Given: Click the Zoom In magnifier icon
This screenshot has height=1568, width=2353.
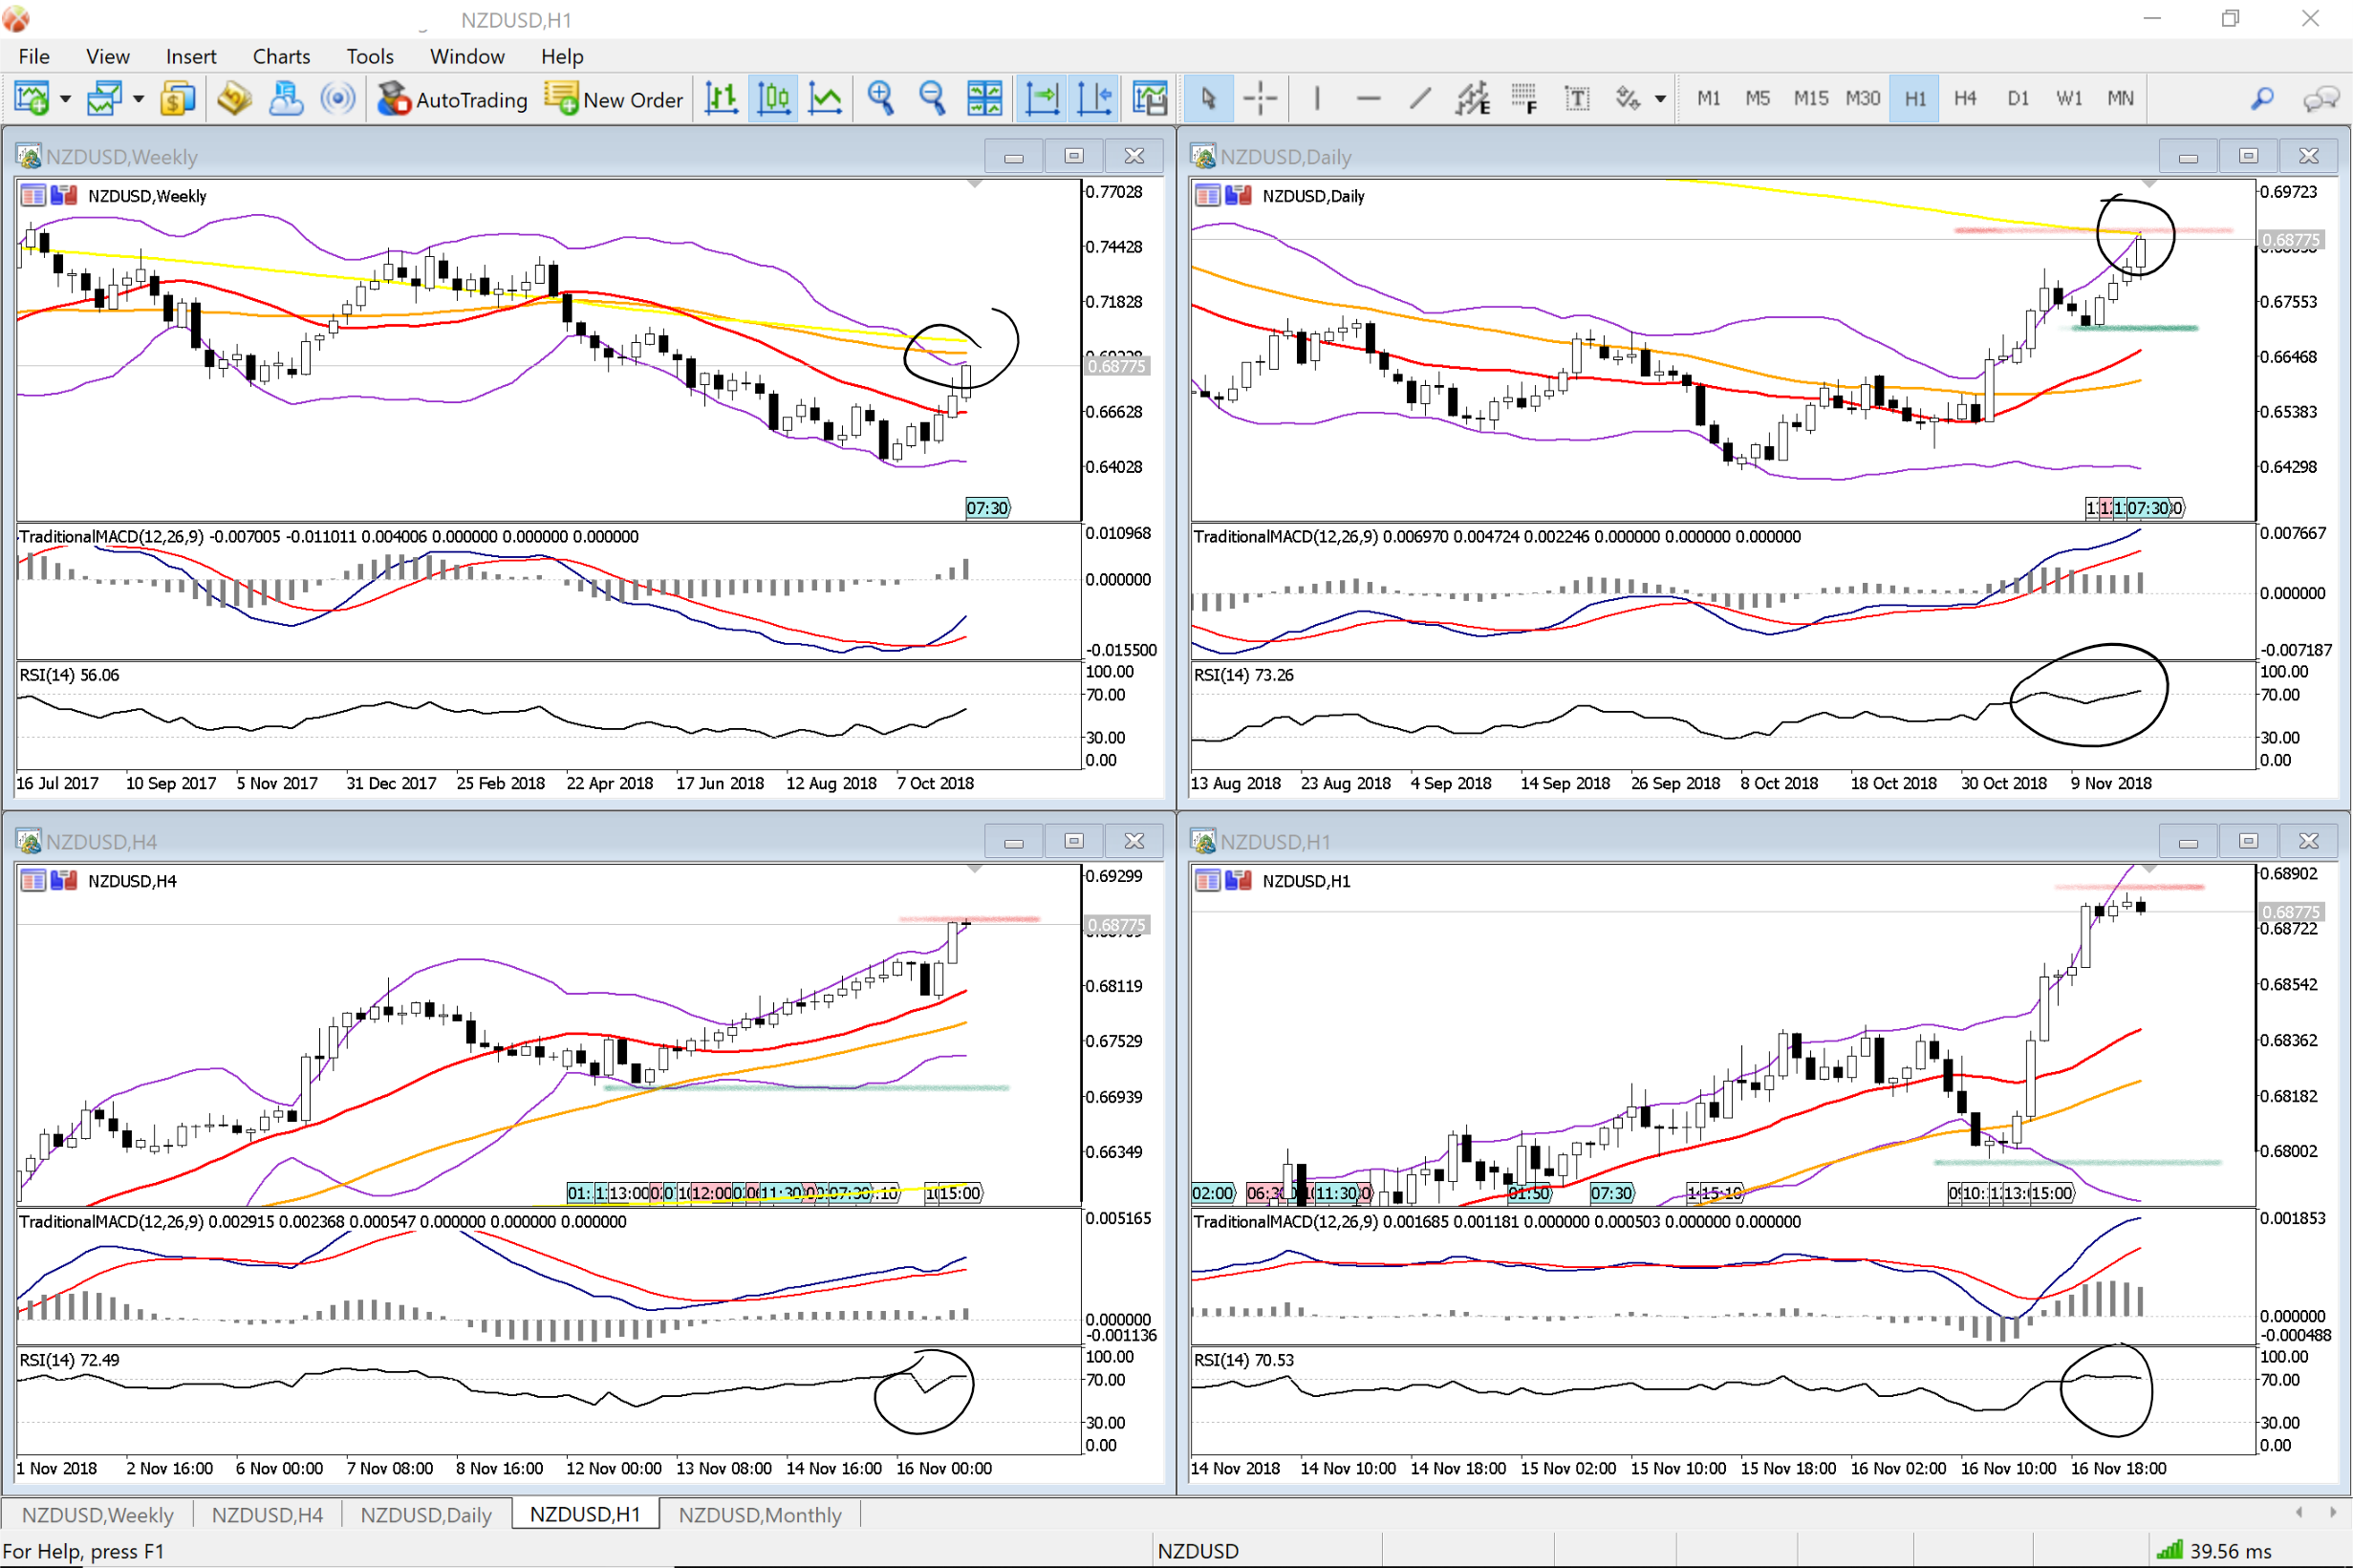Looking at the screenshot, I should coord(880,98).
